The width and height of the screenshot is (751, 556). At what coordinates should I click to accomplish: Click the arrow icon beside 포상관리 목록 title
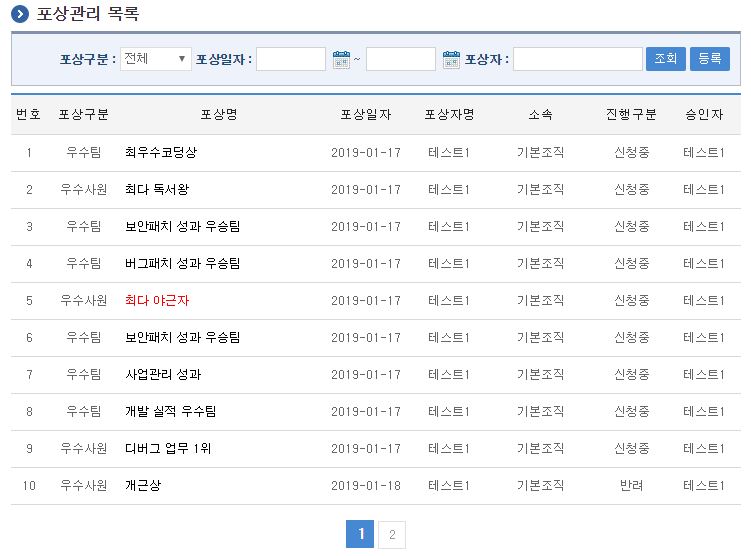20,15
